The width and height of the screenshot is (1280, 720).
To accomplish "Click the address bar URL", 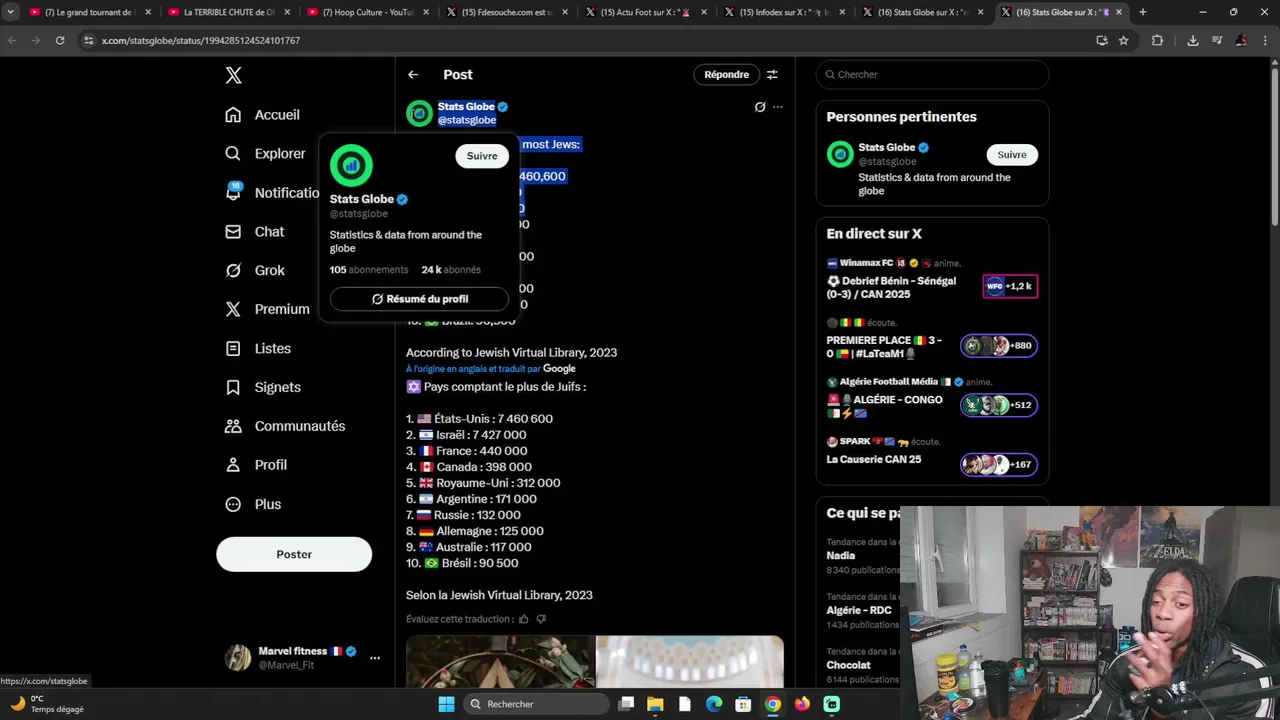I will (x=201, y=41).
